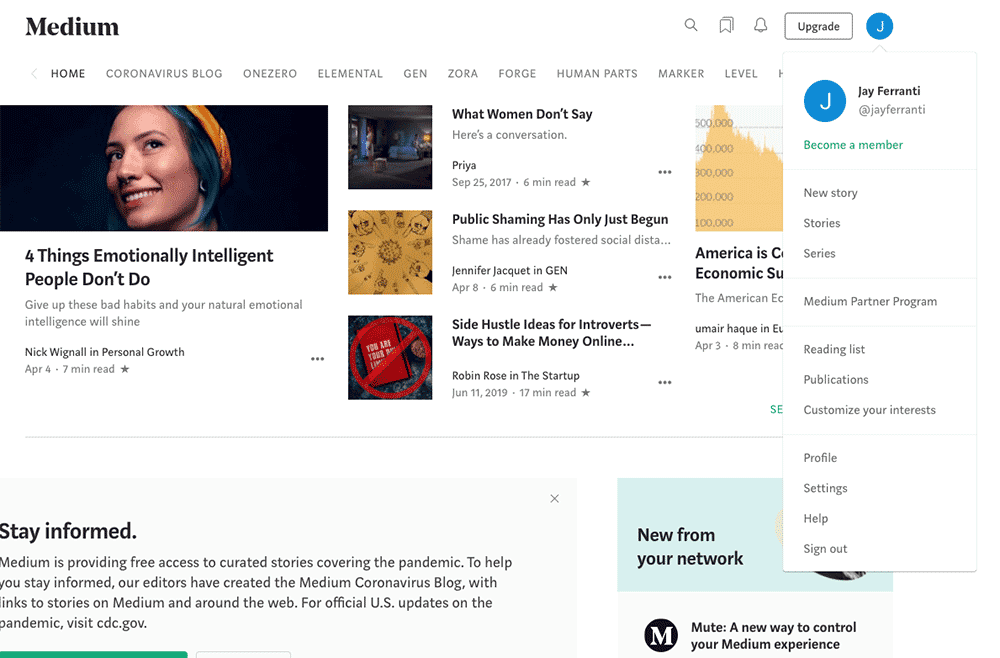Open your bookmarks icon
The width and height of the screenshot is (1000, 658).
click(726, 25)
